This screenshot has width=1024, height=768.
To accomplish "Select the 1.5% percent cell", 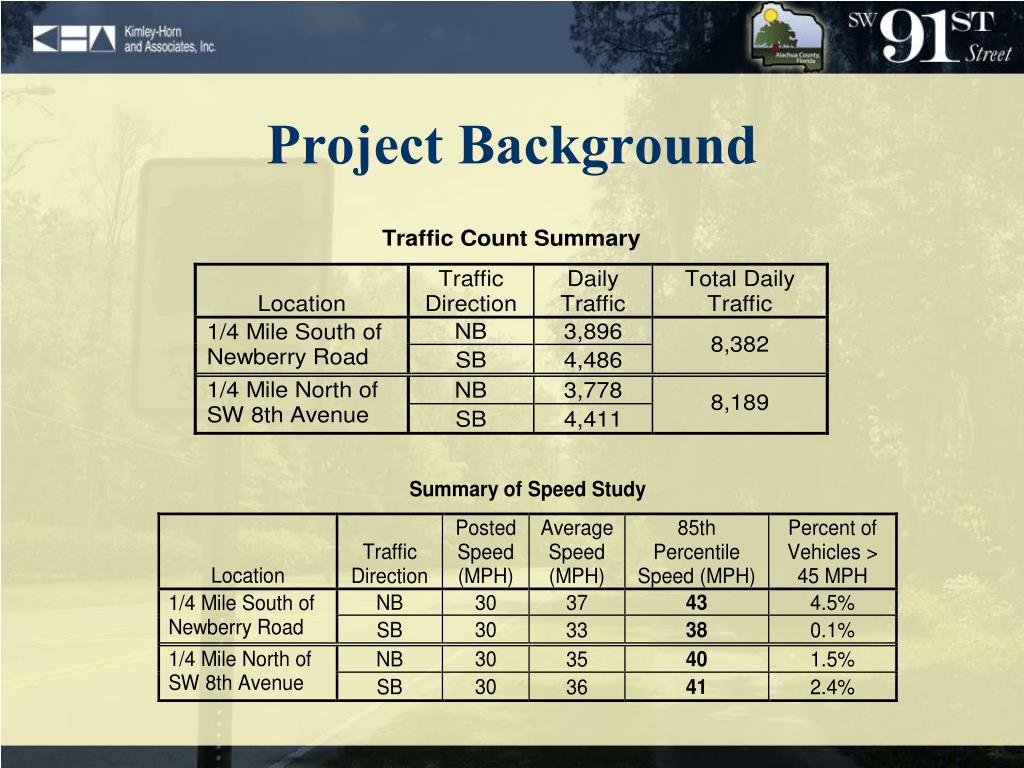I will pos(833,659).
